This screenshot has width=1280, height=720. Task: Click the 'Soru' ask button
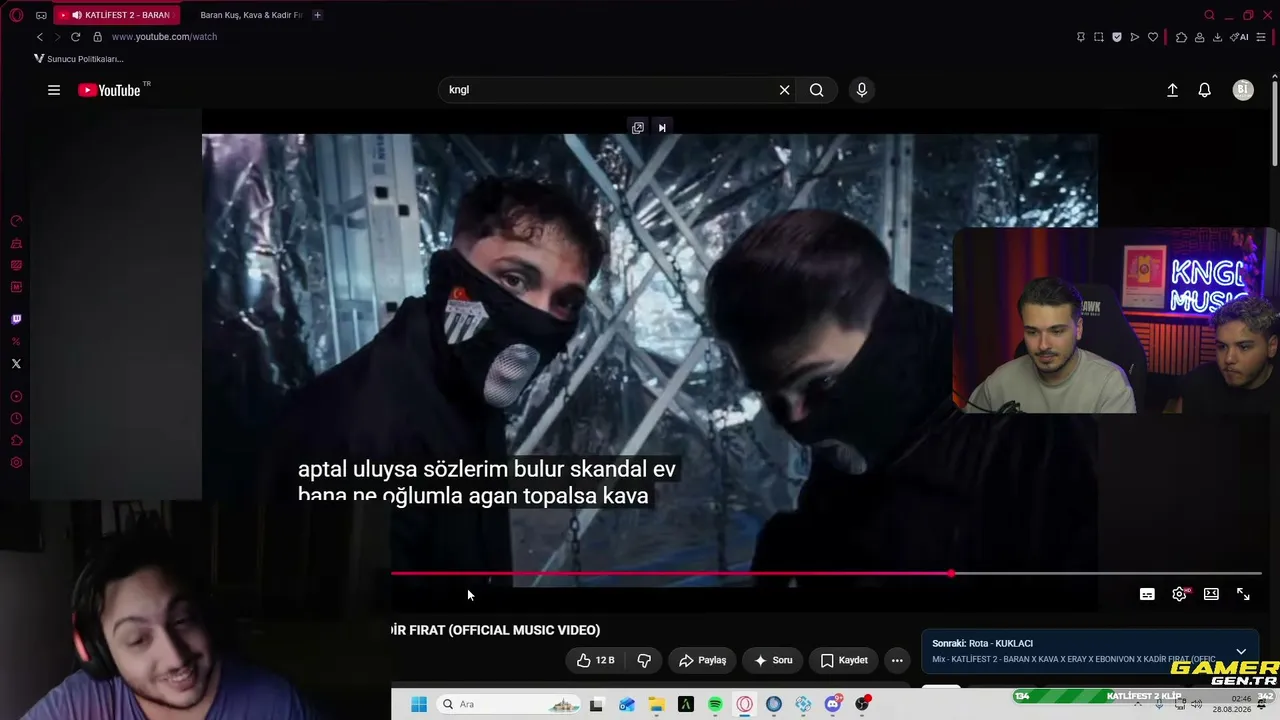tap(773, 660)
